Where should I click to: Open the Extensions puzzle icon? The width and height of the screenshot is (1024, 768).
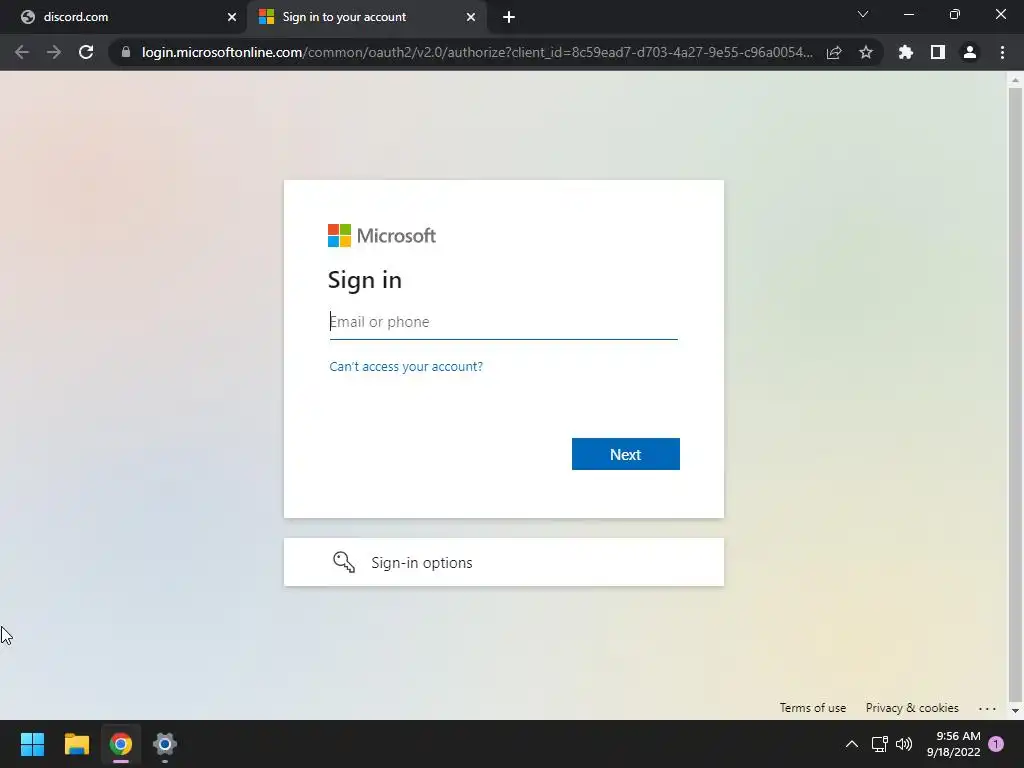pos(906,52)
